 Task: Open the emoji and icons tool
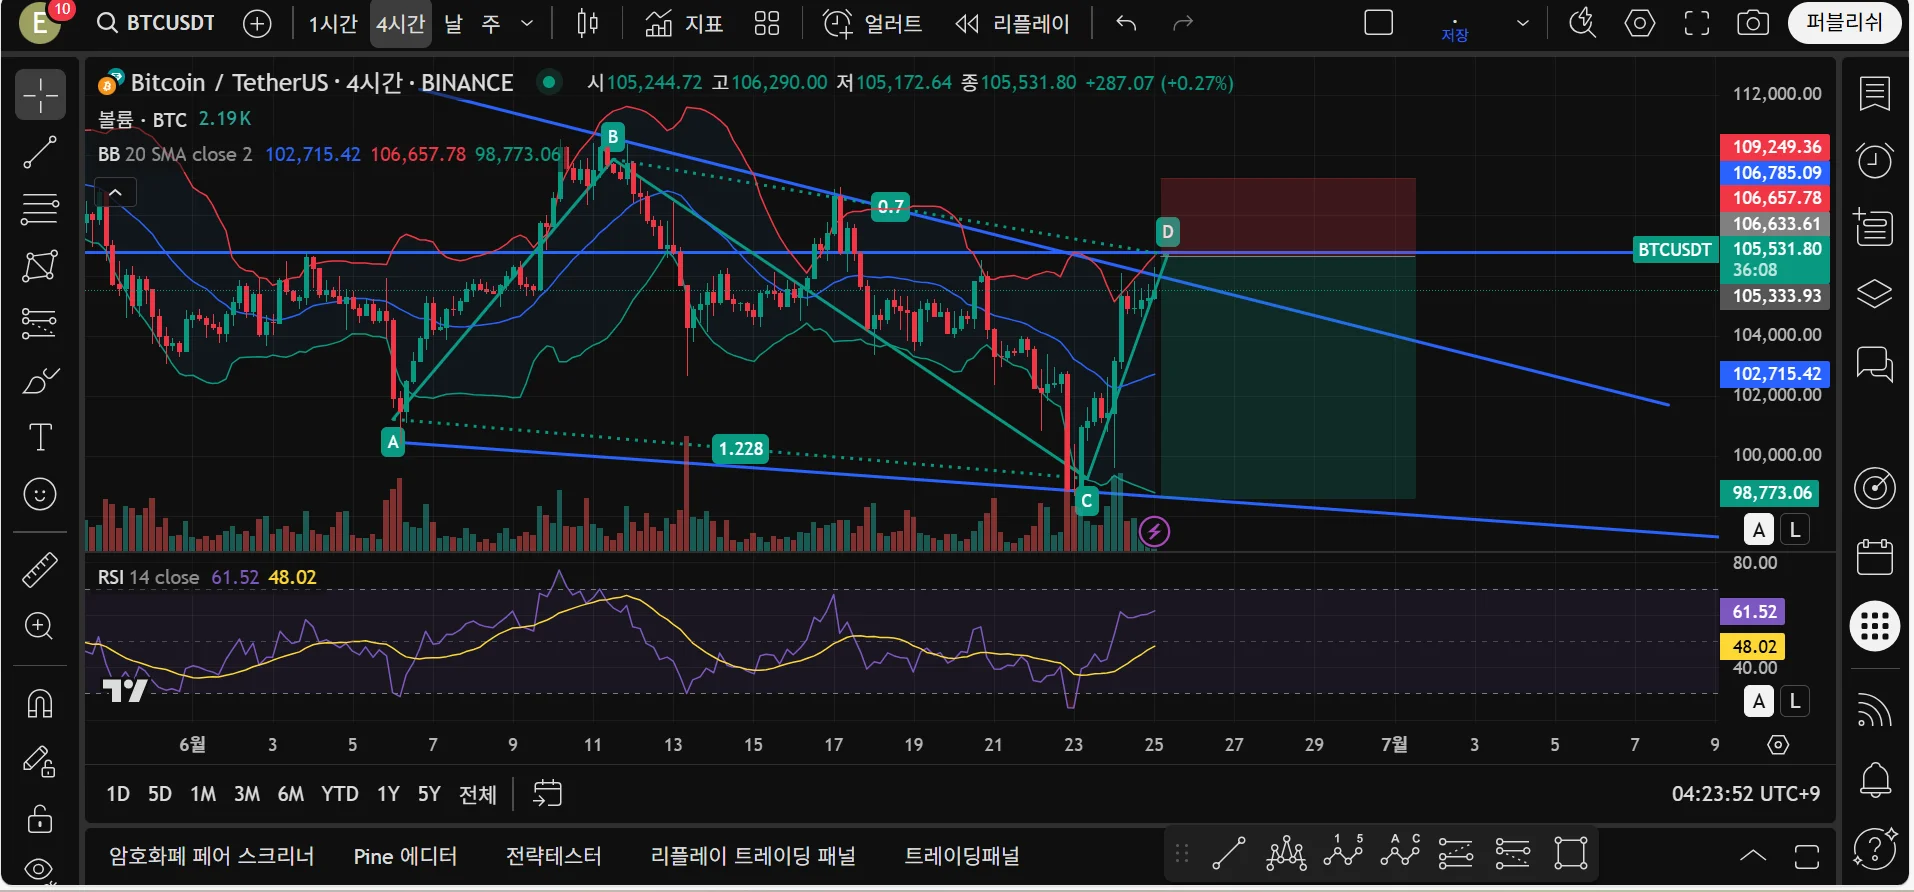pyautogui.click(x=40, y=494)
